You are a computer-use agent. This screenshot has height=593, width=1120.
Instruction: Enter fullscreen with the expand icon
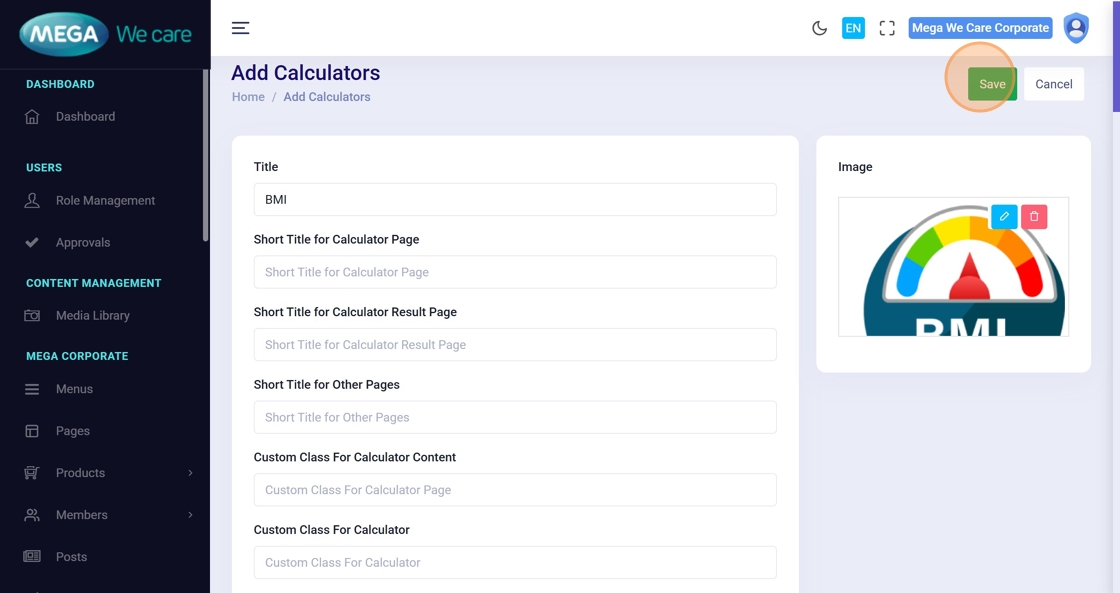coord(887,28)
